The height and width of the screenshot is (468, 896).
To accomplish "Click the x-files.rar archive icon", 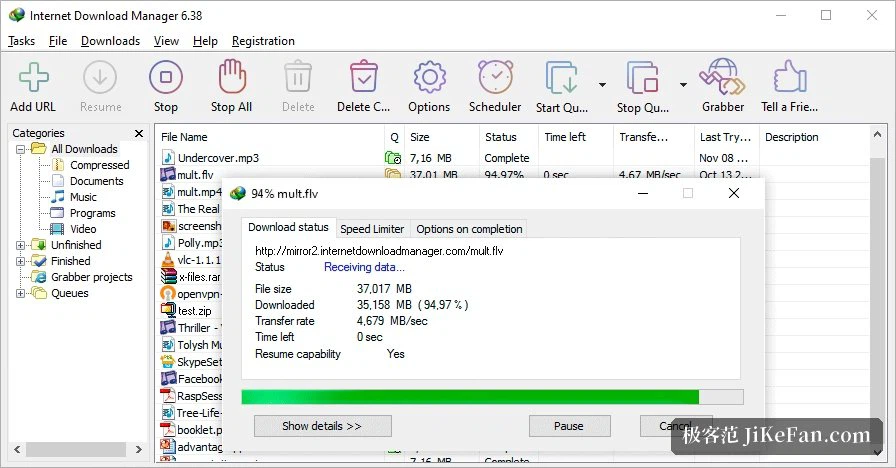I will coord(168,277).
